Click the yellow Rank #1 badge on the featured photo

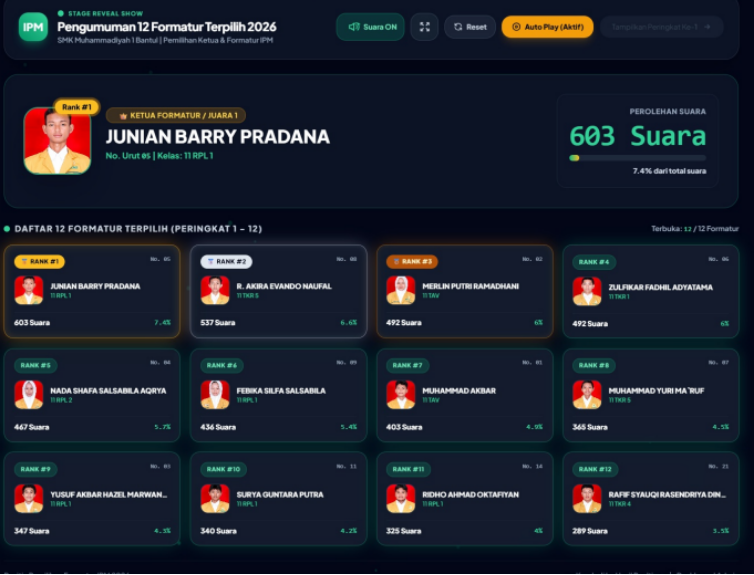(x=77, y=107)
